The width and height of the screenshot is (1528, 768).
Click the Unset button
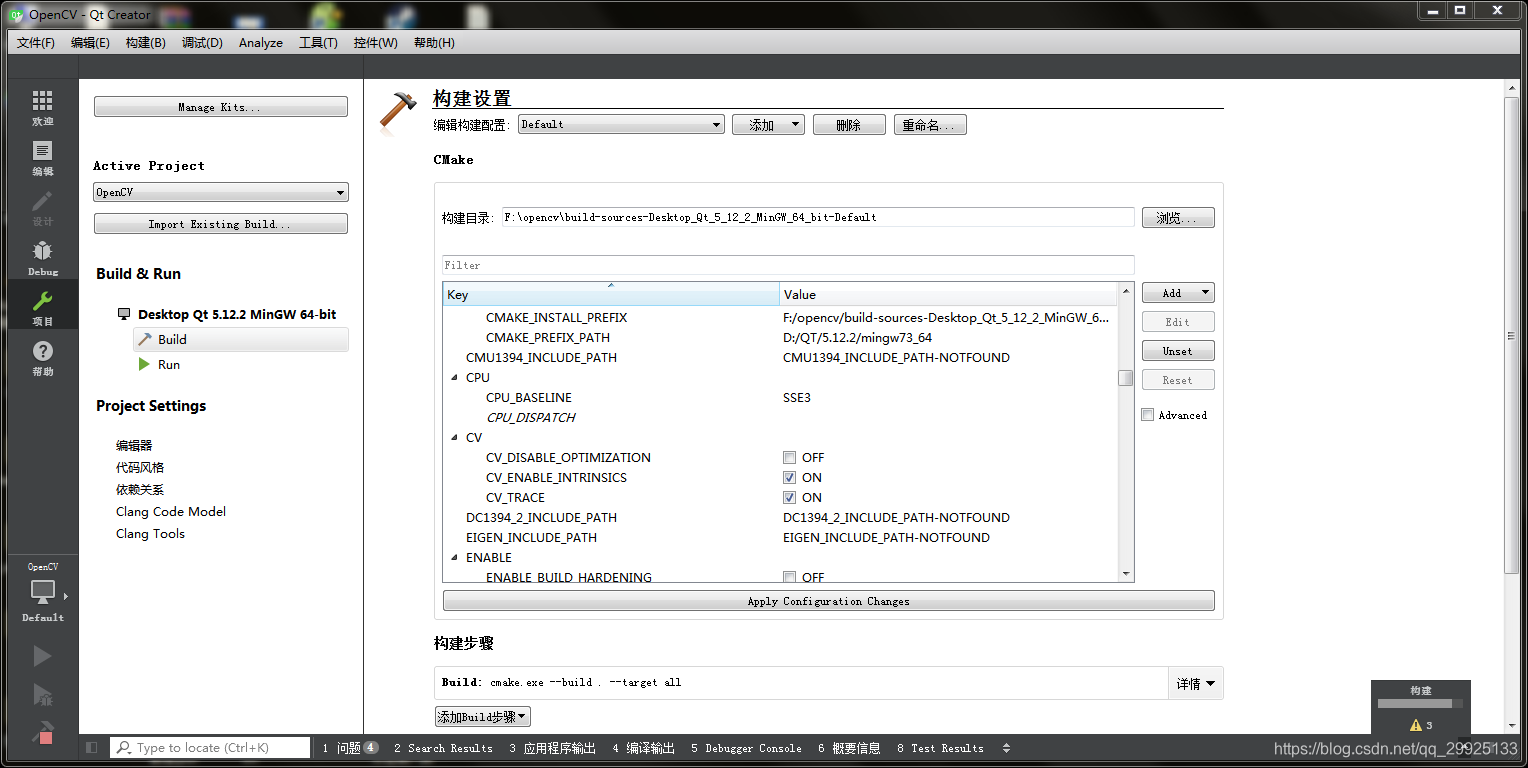(1178, 351)
